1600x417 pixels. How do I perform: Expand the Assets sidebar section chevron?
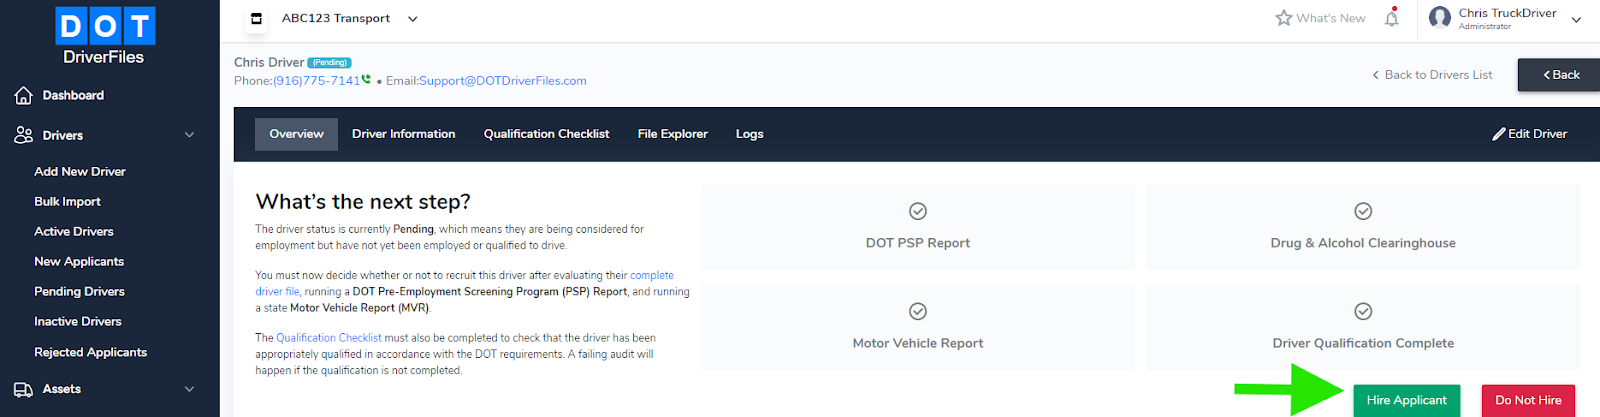[x=190, y=389]
